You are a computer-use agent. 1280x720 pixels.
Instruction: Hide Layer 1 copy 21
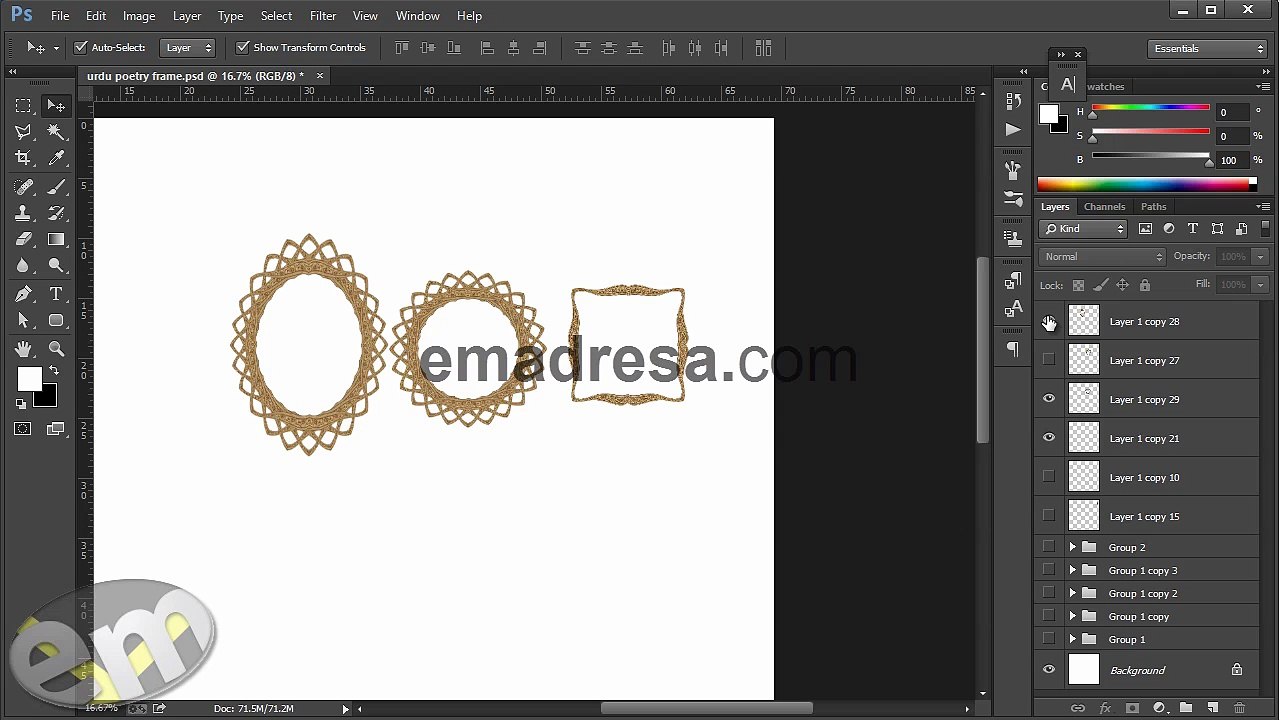1049,438
